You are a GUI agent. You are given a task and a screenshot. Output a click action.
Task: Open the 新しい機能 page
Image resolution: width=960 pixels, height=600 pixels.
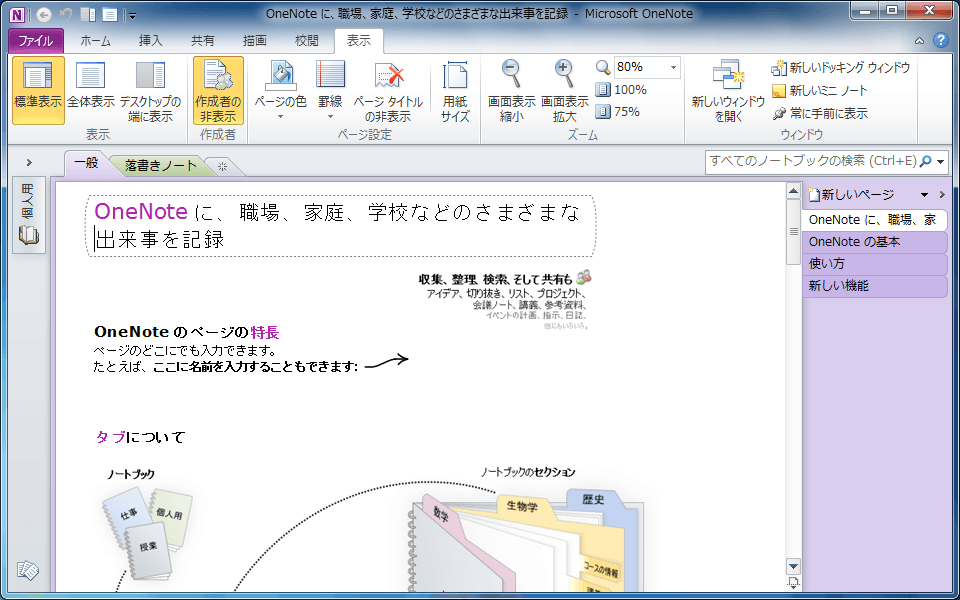tap(874, 286)
